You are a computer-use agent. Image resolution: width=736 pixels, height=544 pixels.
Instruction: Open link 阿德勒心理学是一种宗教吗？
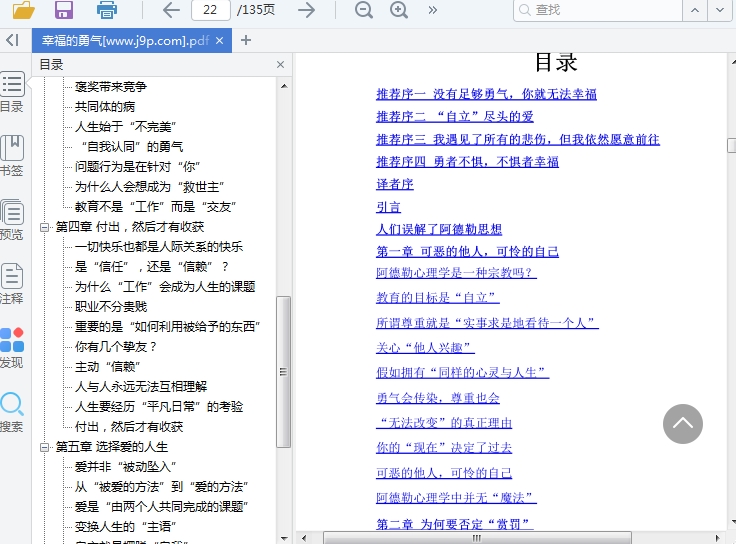(x=456, y=273)
